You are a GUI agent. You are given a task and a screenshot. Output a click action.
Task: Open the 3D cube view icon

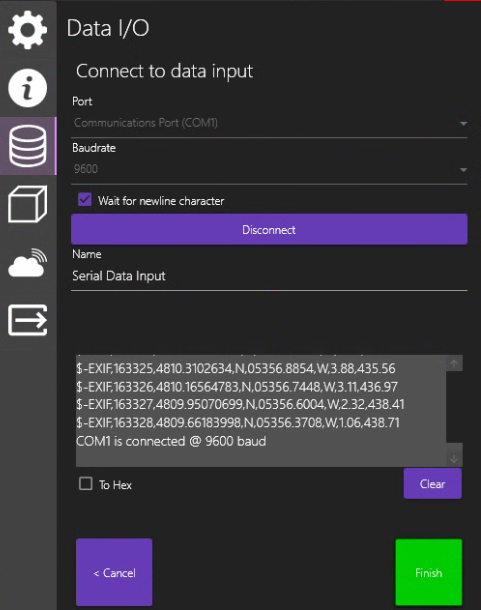point(28,204)
